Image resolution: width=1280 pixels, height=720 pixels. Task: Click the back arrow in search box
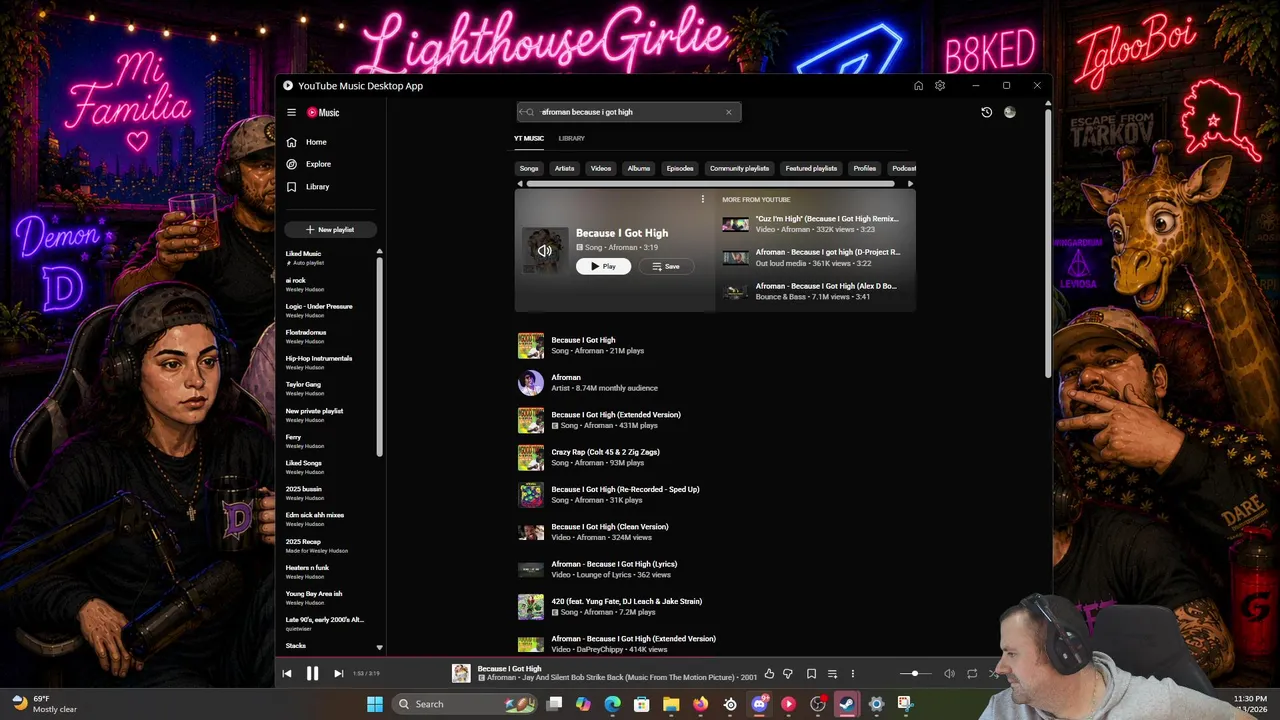524,112
